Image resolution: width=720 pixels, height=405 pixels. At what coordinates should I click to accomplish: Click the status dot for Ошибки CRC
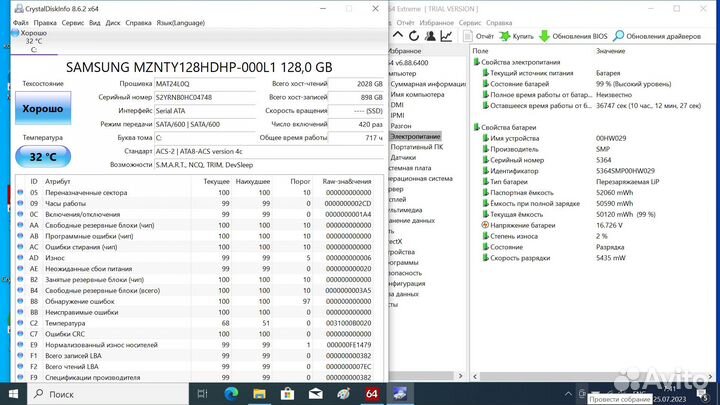(x=20, y=334)
